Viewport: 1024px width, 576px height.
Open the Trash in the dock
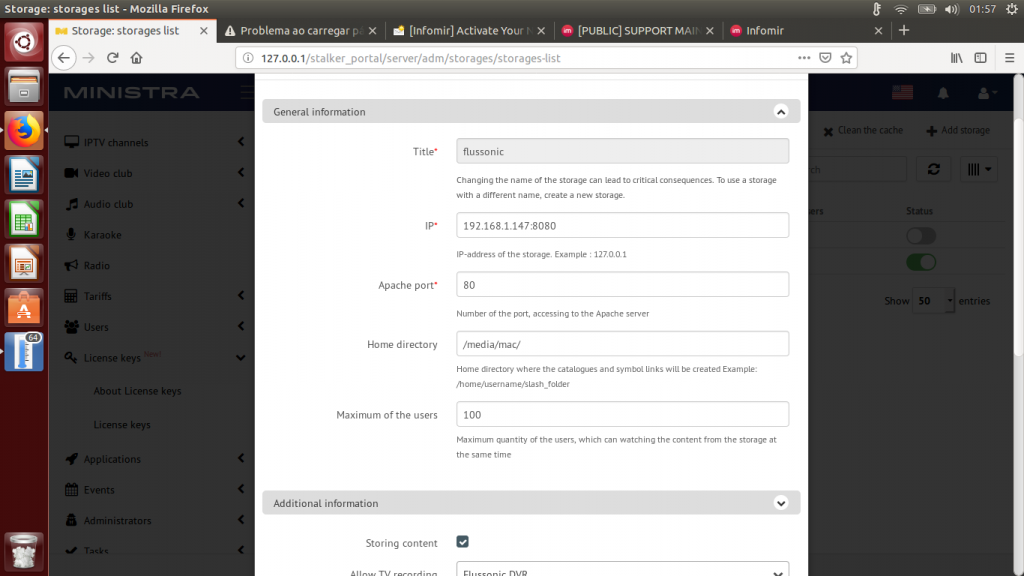tap(24, 551)
